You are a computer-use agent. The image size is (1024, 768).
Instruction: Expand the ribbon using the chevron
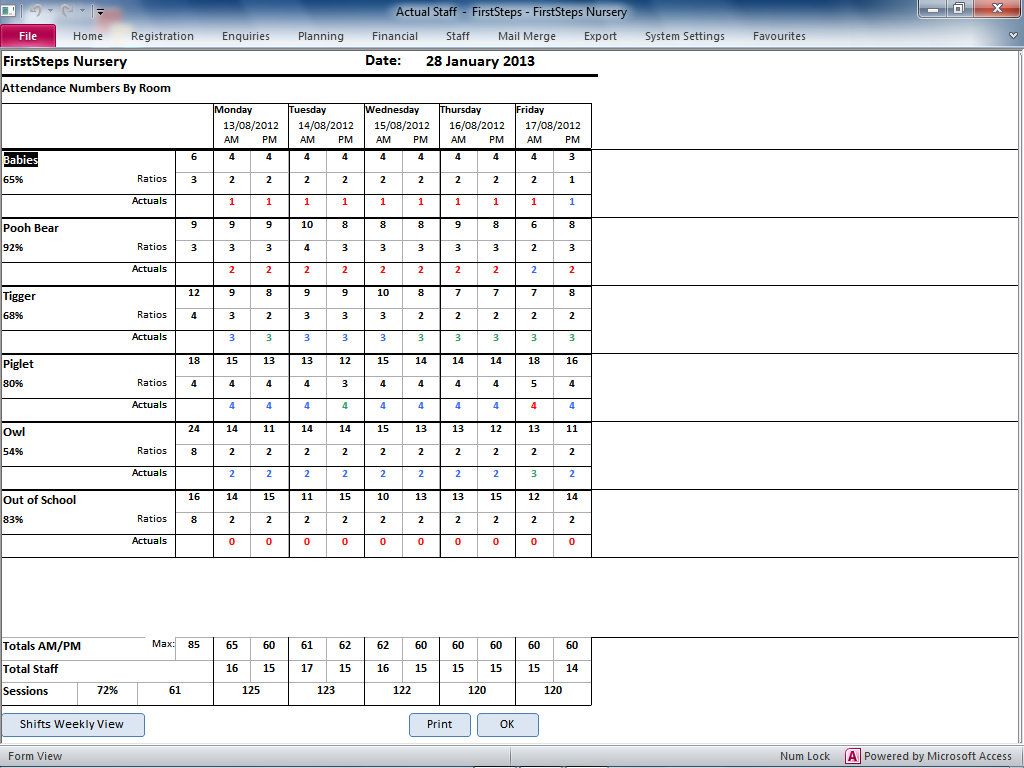point(1013,35)
